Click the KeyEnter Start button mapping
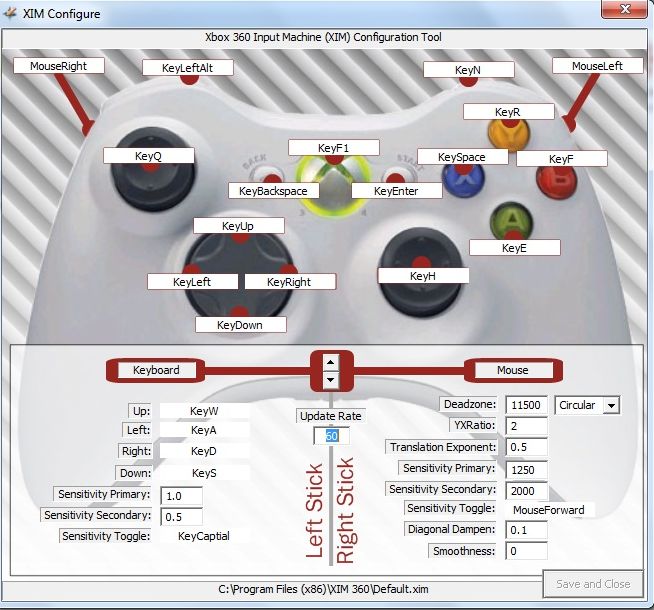Image resolution: width=654 pixels, height=610 pixels. coord(397,191)
